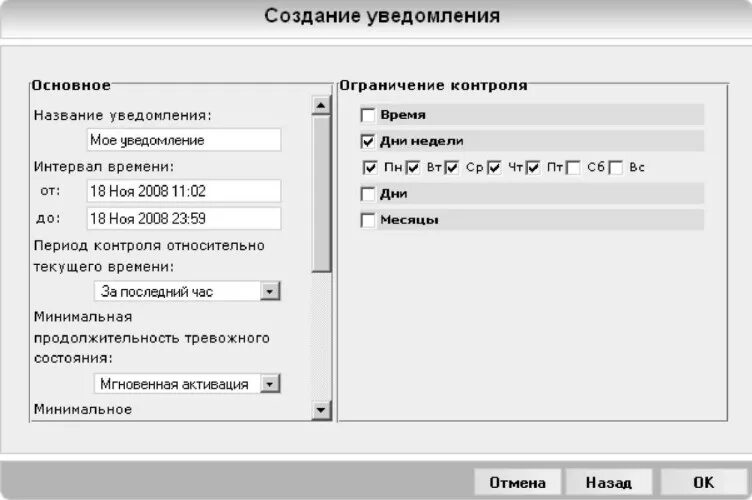Uncheck the Чт weekday checkbox

pos(494,168)
